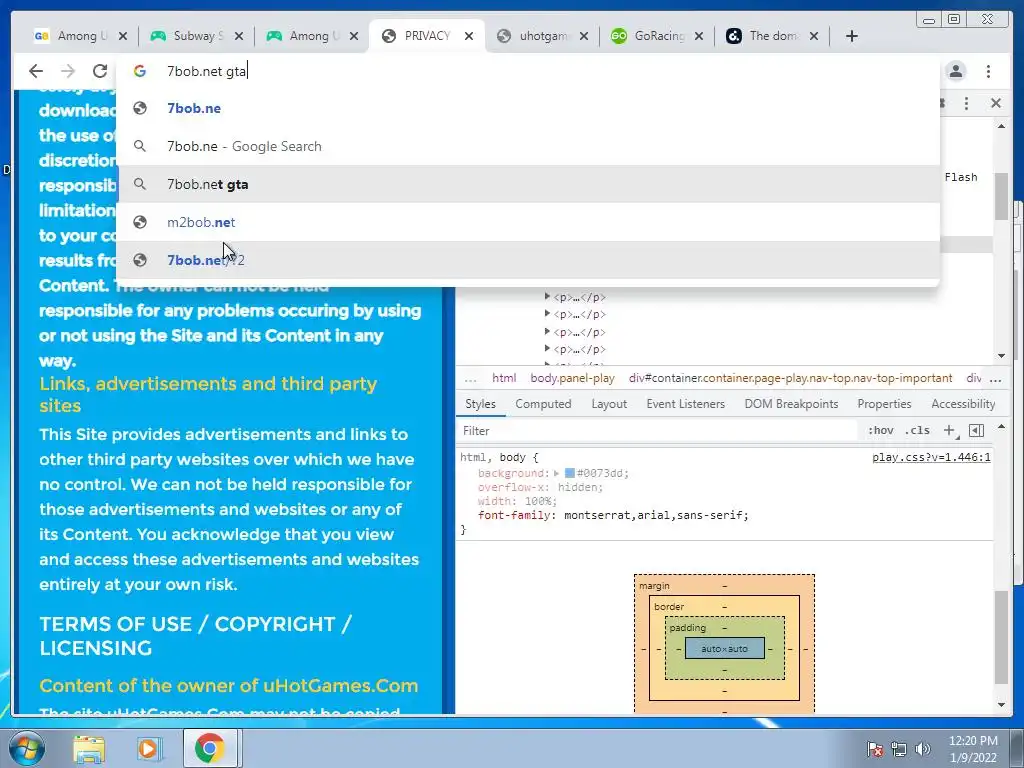Click the #0073dd background color swatch

click(x=569, y=473)
